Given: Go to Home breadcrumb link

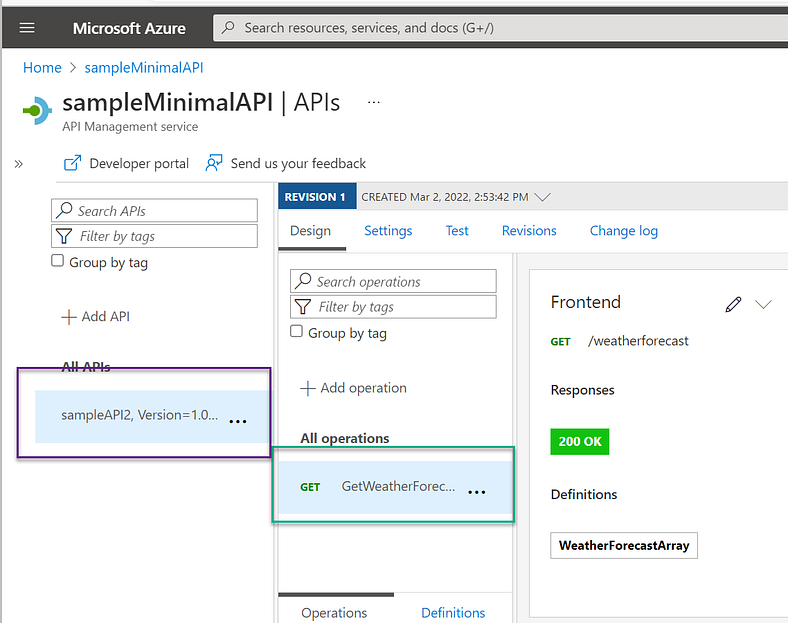Looking at the screenshot, I should pos(42,68).
